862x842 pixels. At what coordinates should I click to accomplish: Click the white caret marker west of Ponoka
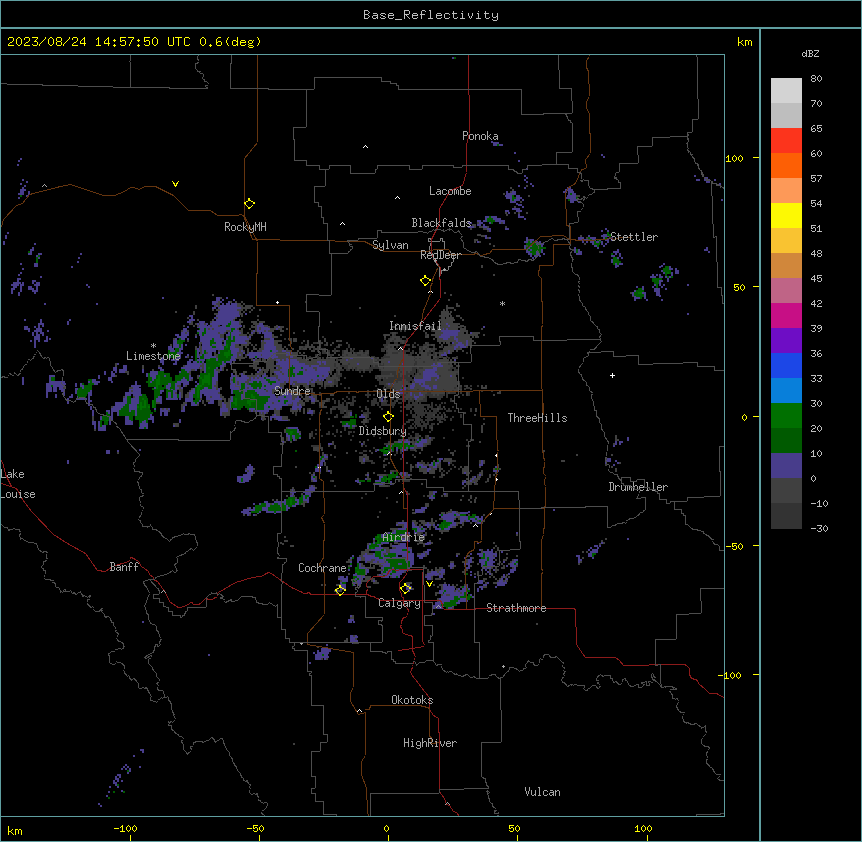pyautogui.click(x=366, y=147)
